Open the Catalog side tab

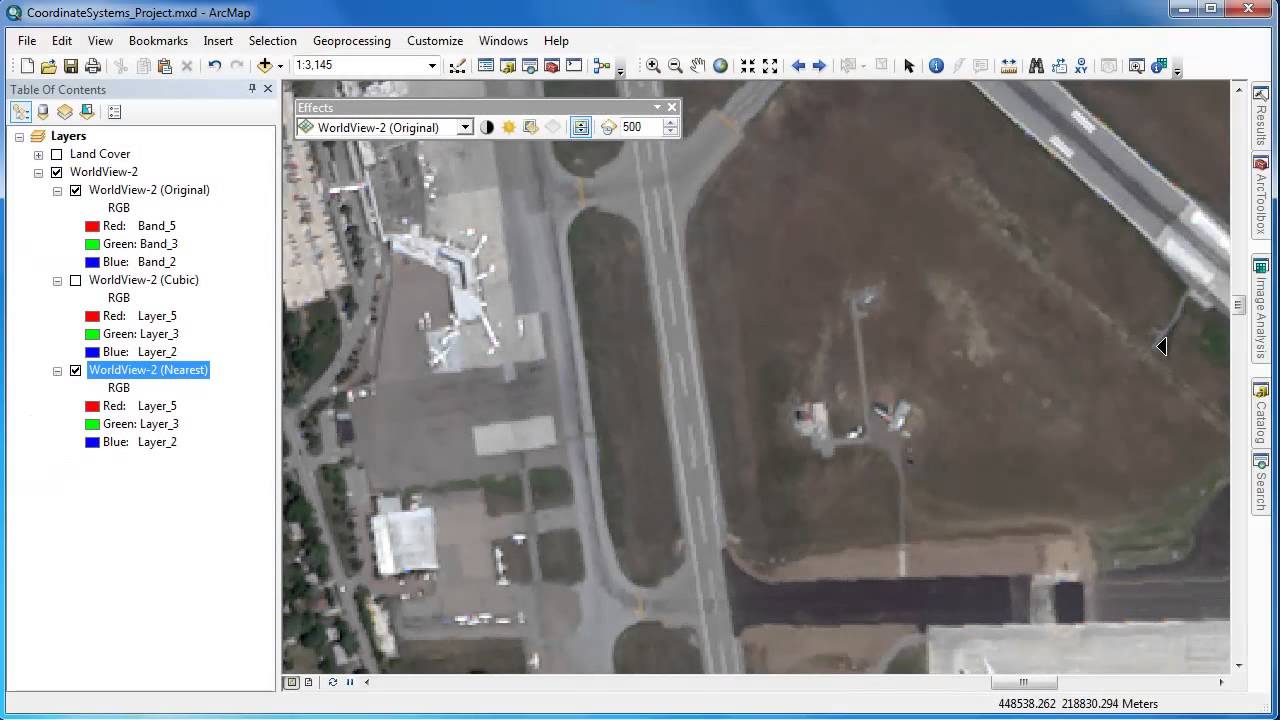tap(1261, 412)
